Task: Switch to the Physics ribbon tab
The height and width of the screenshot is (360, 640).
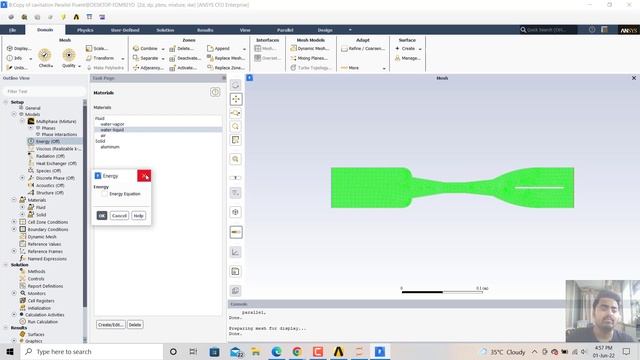Action: pos(85,30)
